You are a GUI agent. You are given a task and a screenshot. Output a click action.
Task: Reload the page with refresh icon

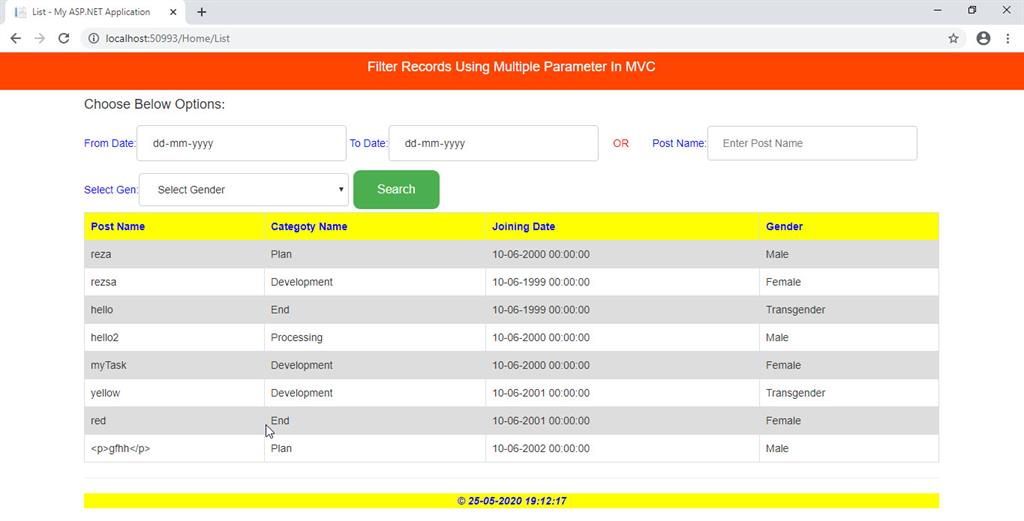tap(63, 39)
